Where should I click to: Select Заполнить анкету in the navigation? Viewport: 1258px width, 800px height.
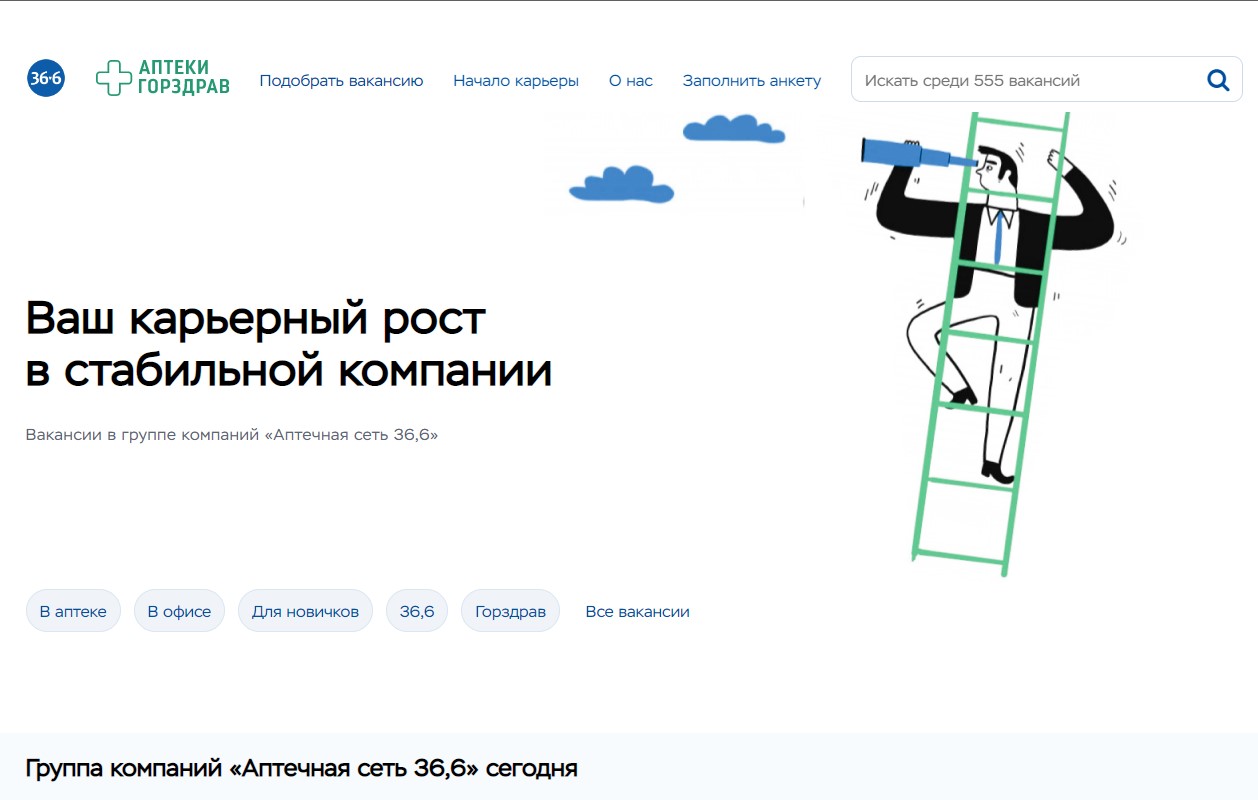tap(751, 81)
